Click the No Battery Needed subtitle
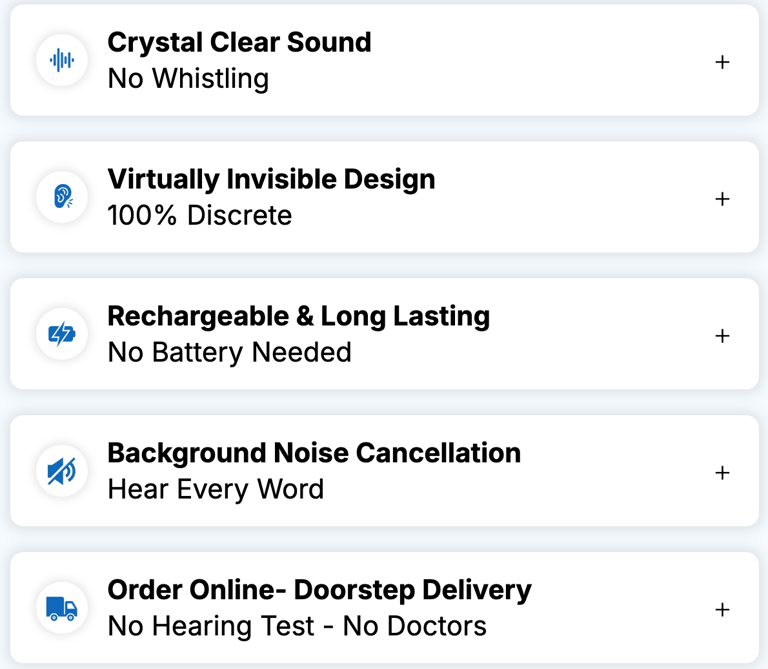768x669 pixels. tap(229, 353)
